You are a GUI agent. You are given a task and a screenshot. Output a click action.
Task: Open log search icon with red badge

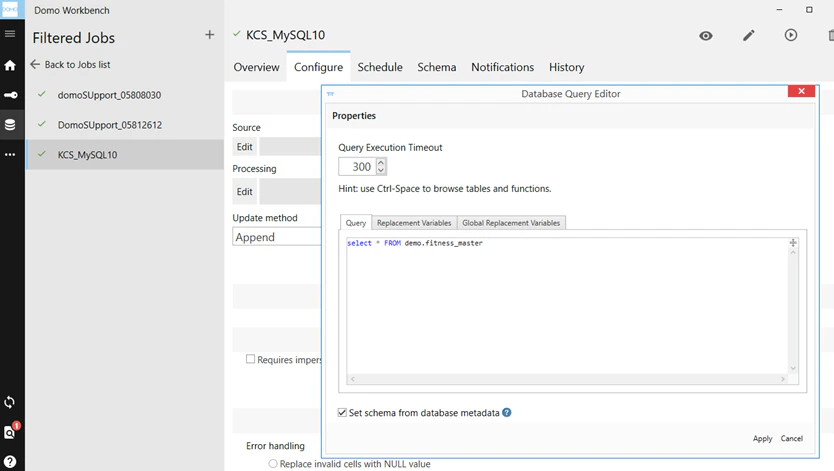[x=11, y=431]
